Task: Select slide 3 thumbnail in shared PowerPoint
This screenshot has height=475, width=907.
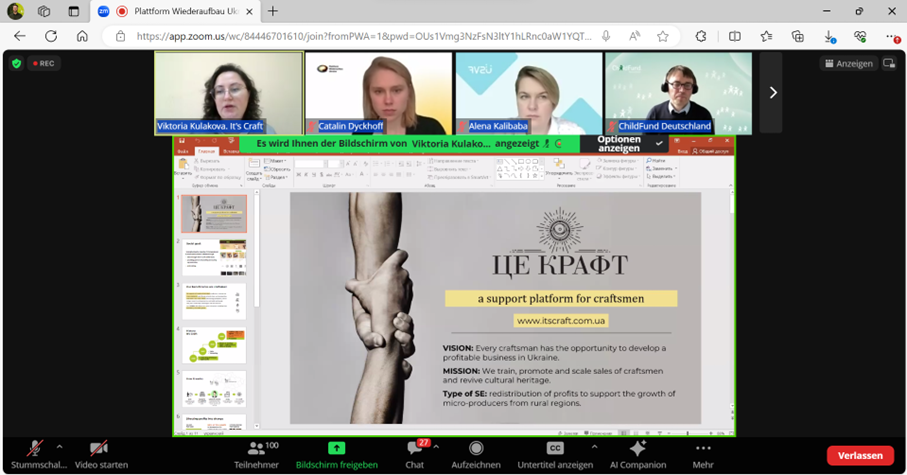Action: [214, 301]
